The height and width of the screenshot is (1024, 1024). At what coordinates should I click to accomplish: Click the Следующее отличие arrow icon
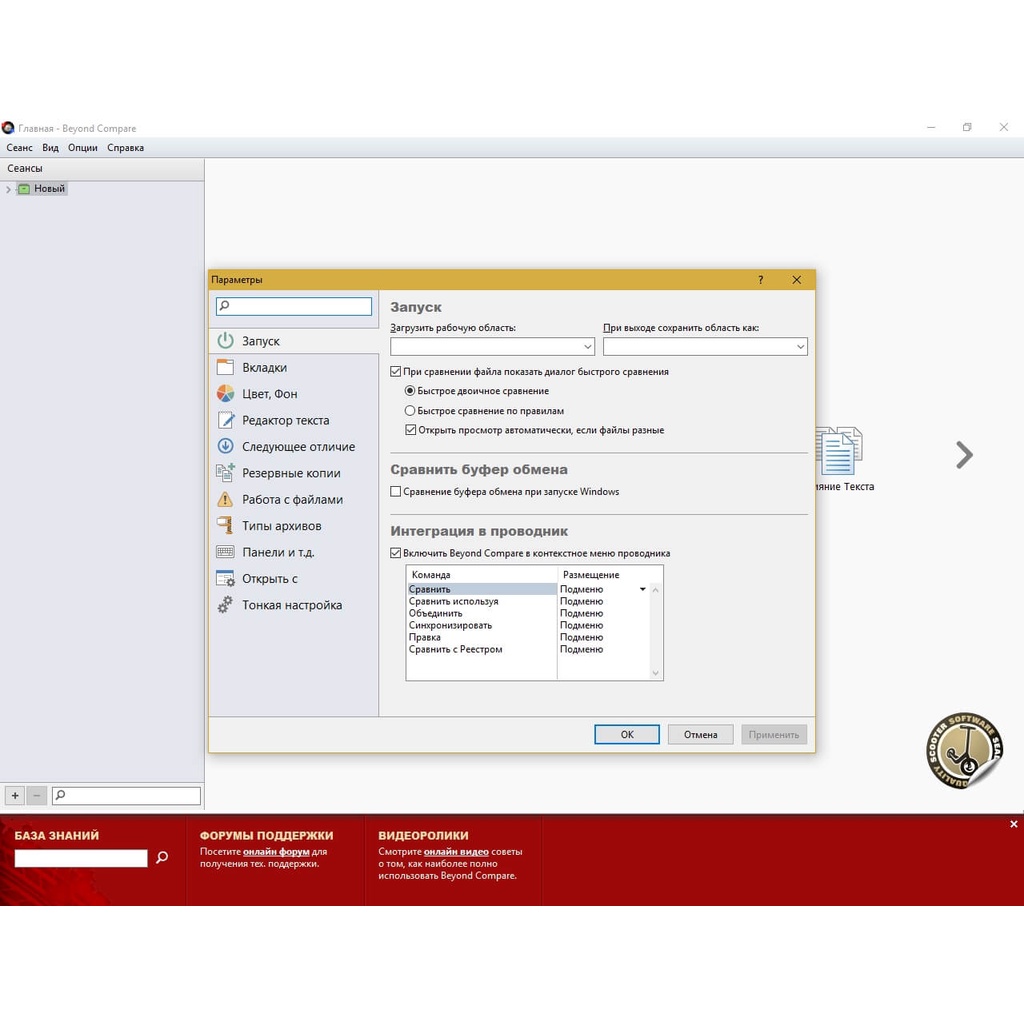tap(226, 447)
